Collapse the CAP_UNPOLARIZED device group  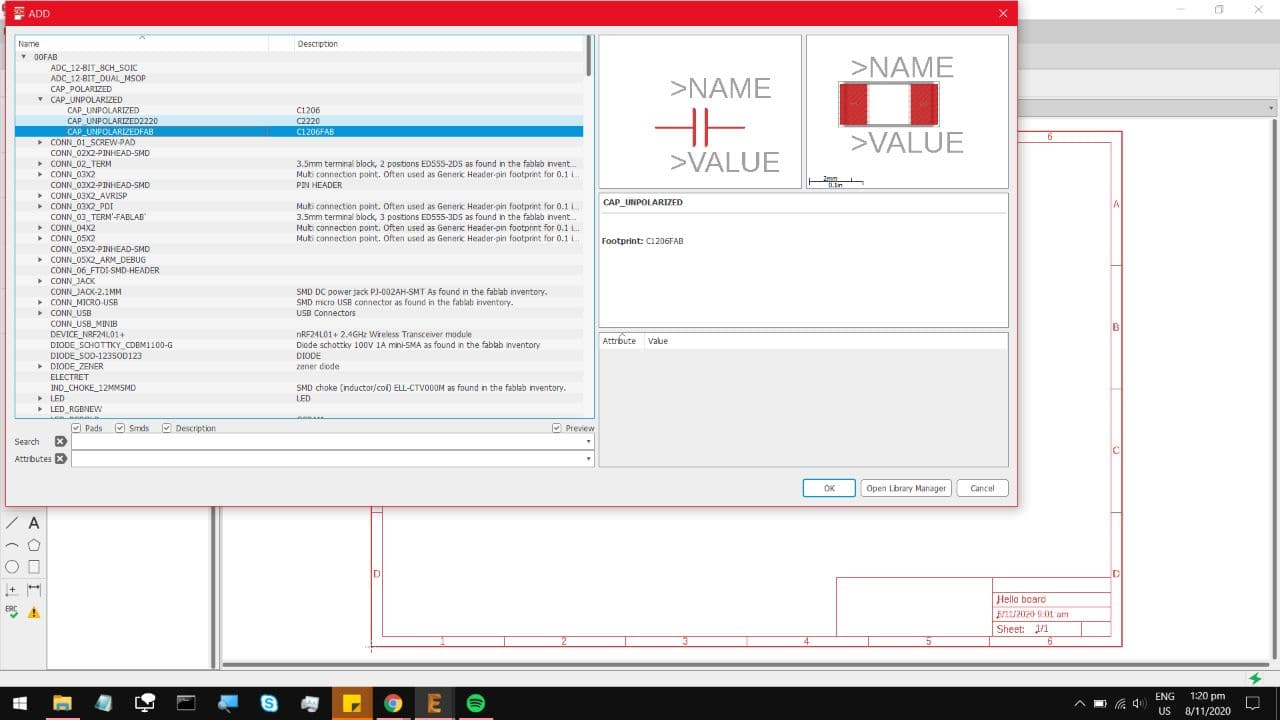pos(40,99)
